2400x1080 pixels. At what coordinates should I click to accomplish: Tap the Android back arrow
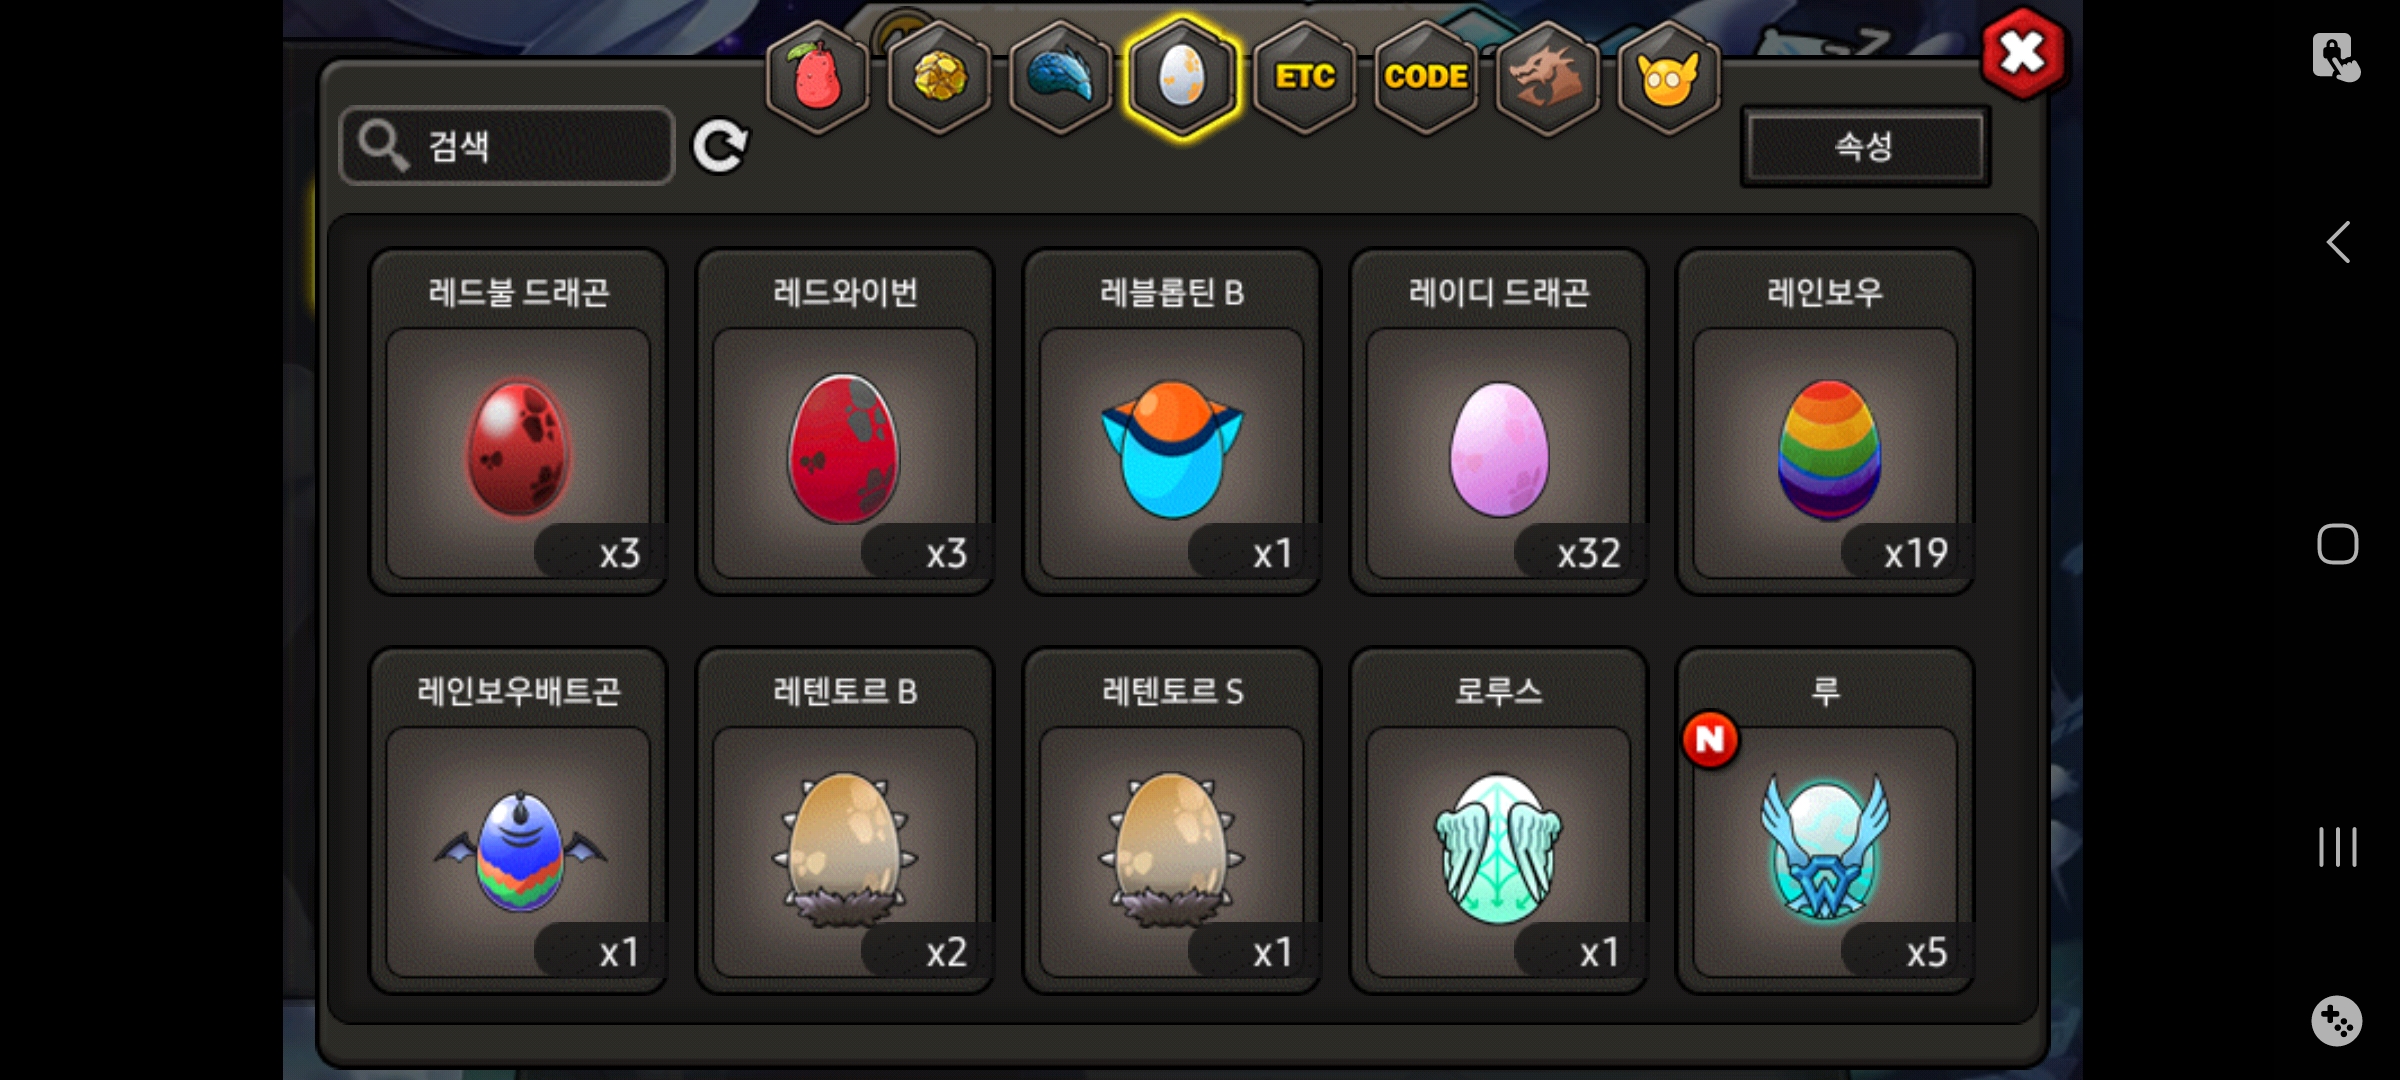2338,242
